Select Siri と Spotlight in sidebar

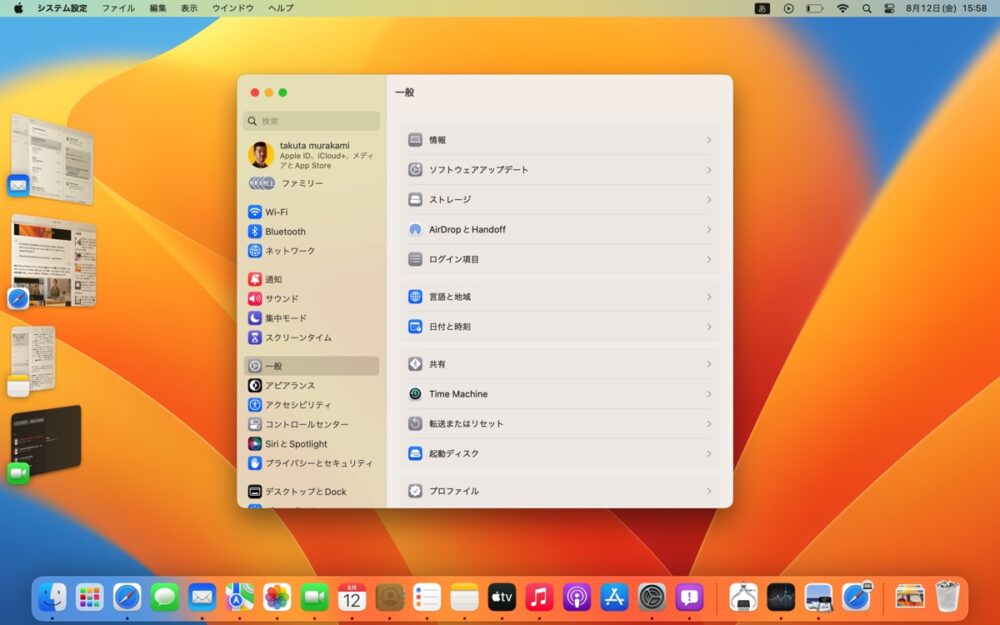(x=295, y=444)
